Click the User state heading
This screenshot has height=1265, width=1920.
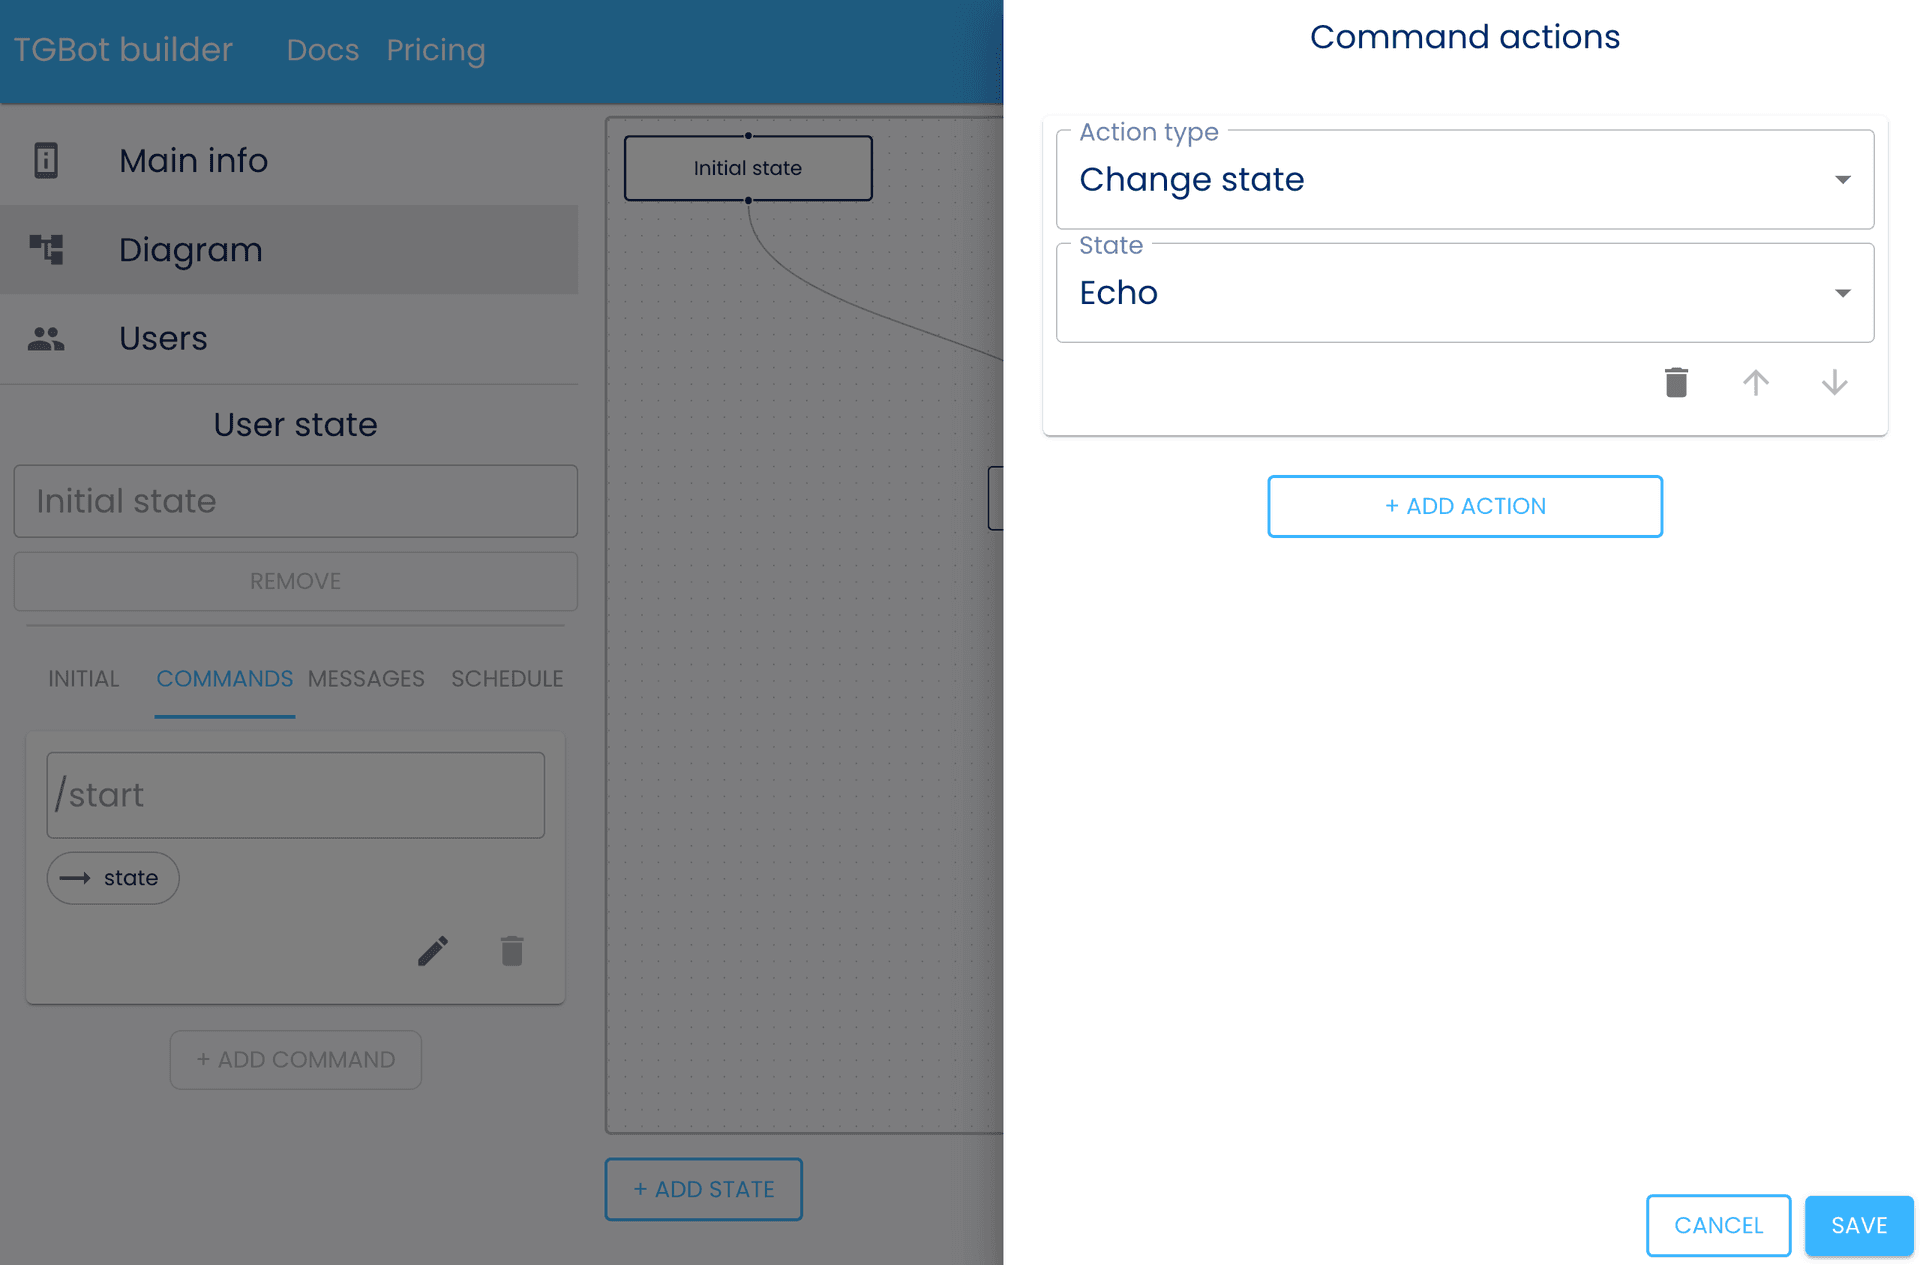coord(295,425)
